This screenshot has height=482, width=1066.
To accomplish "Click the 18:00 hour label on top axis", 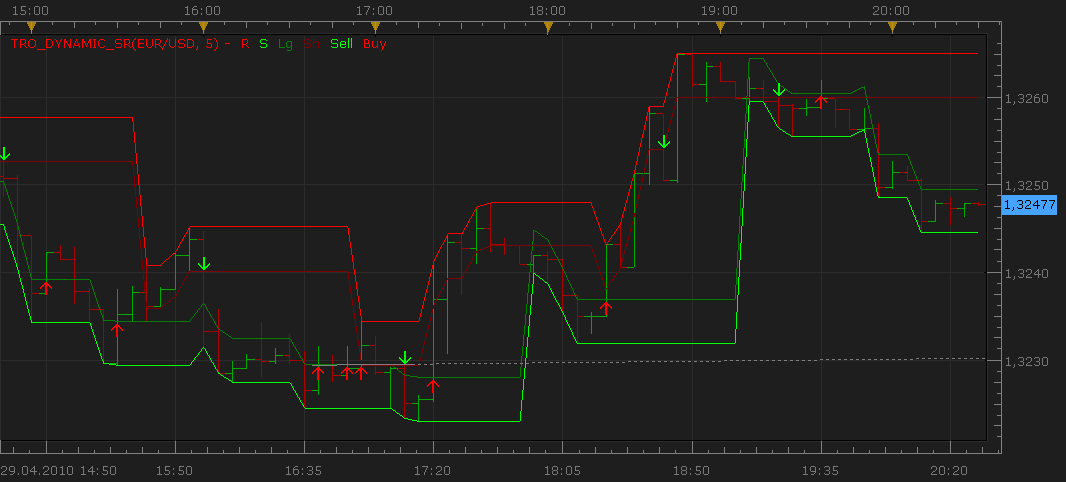I will (548, 10).
